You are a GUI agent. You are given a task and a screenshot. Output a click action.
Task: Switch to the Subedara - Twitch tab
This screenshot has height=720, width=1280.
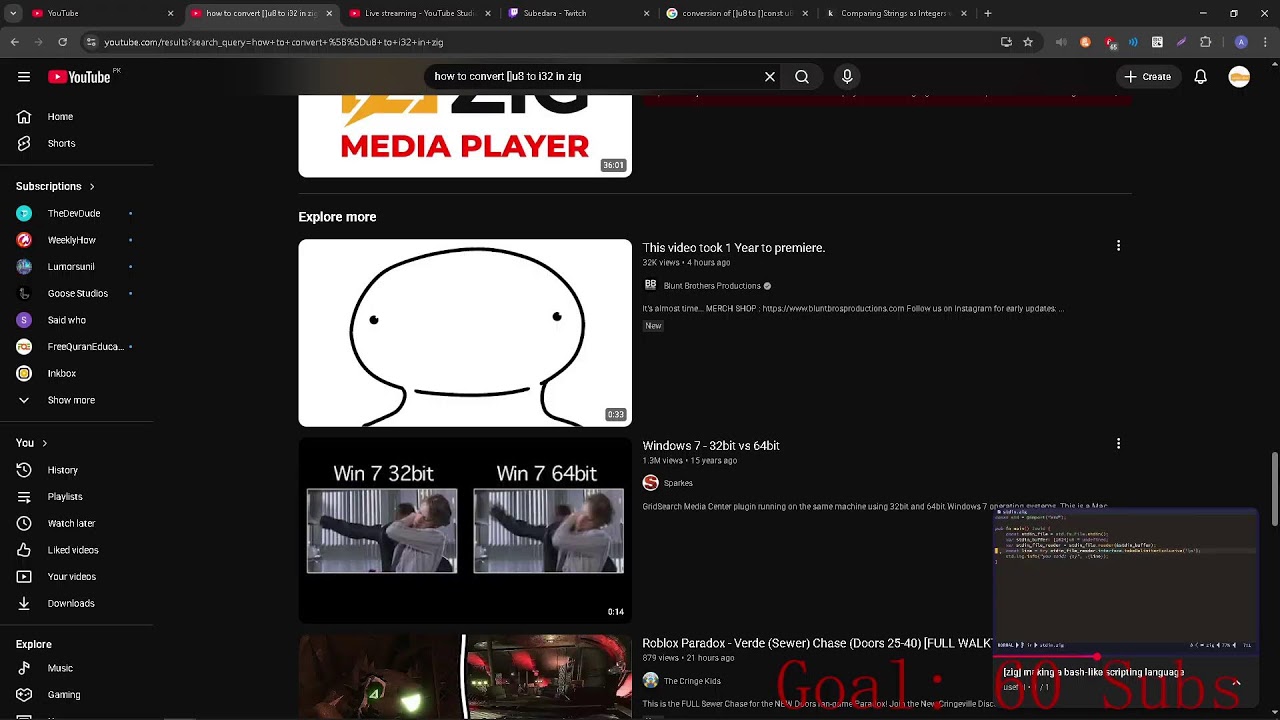579,13
